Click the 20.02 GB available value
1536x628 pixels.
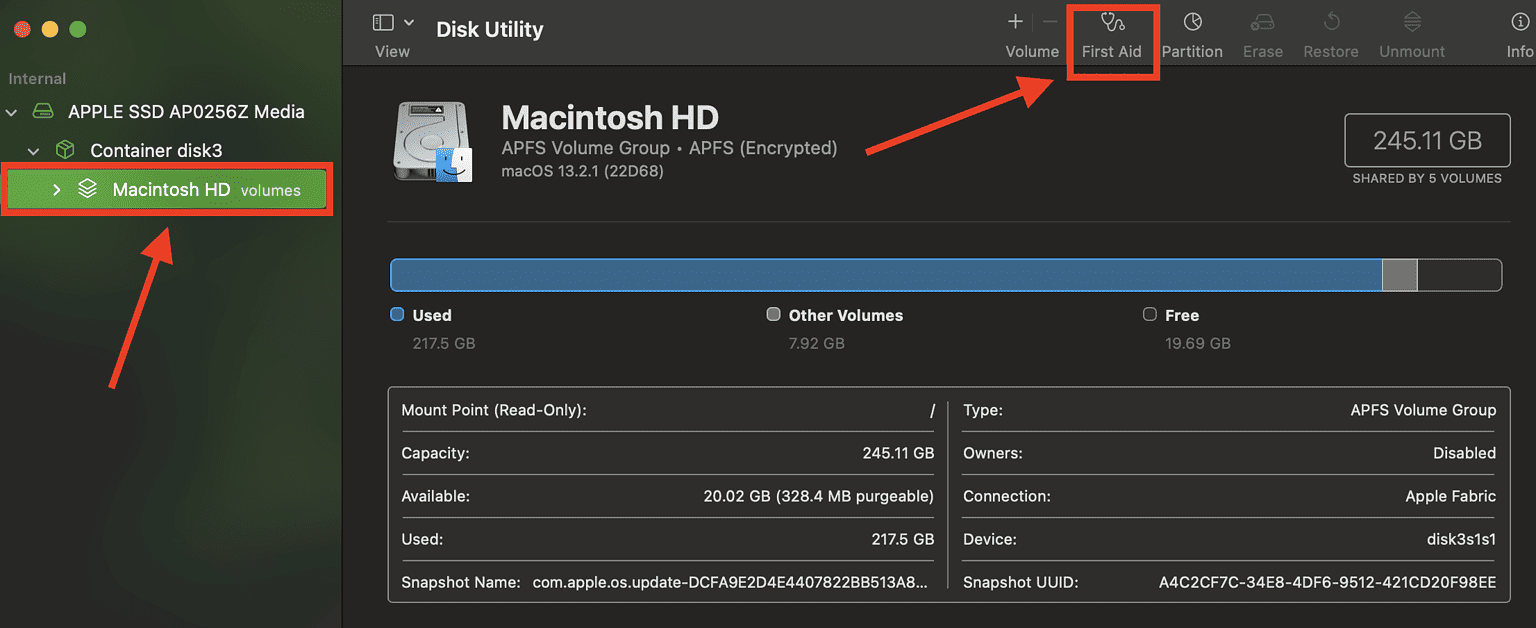click(819, 496)
